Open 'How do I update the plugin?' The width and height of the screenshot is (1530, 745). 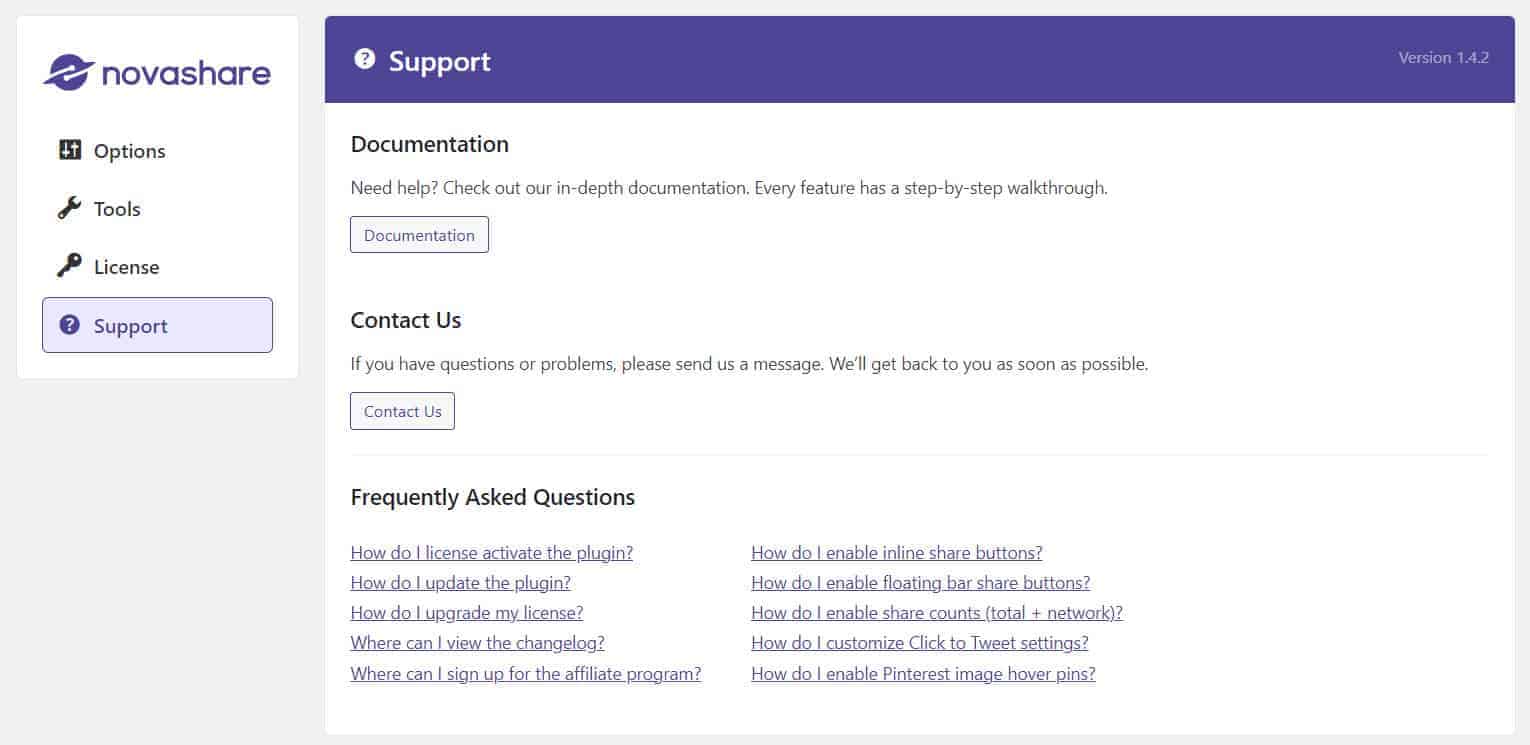(x=461, y=582)
